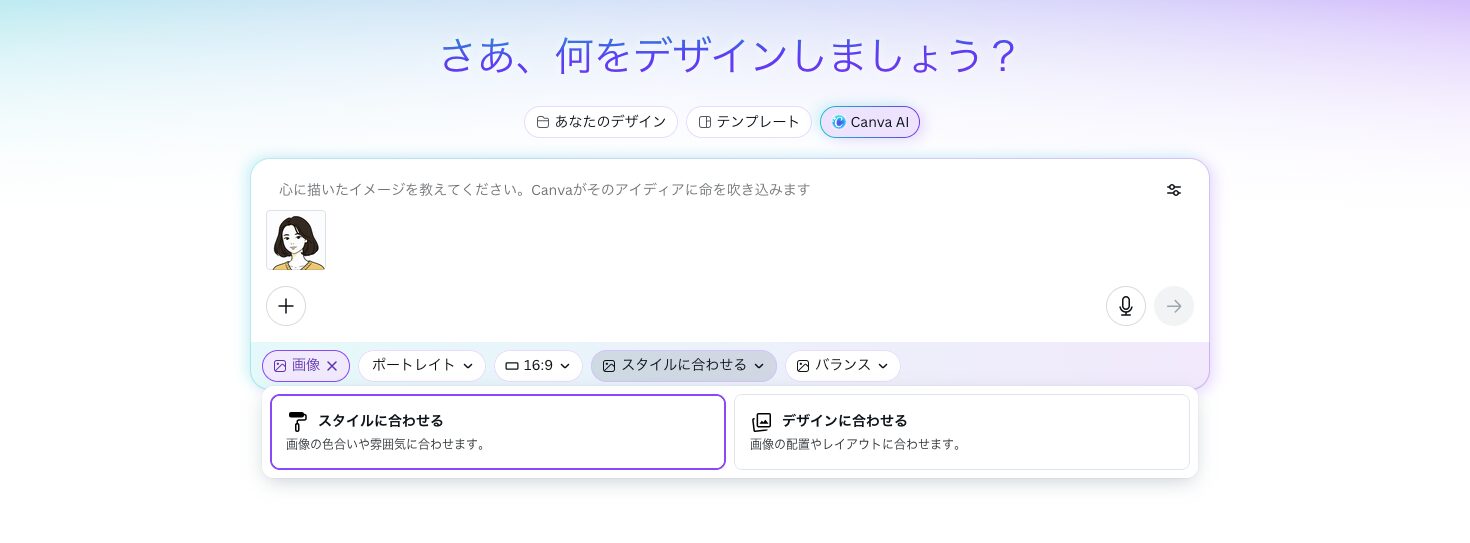1470x543 pixels.
Task: Click the uploaded woman portrait thumbnail
Action: pos(296,240)
